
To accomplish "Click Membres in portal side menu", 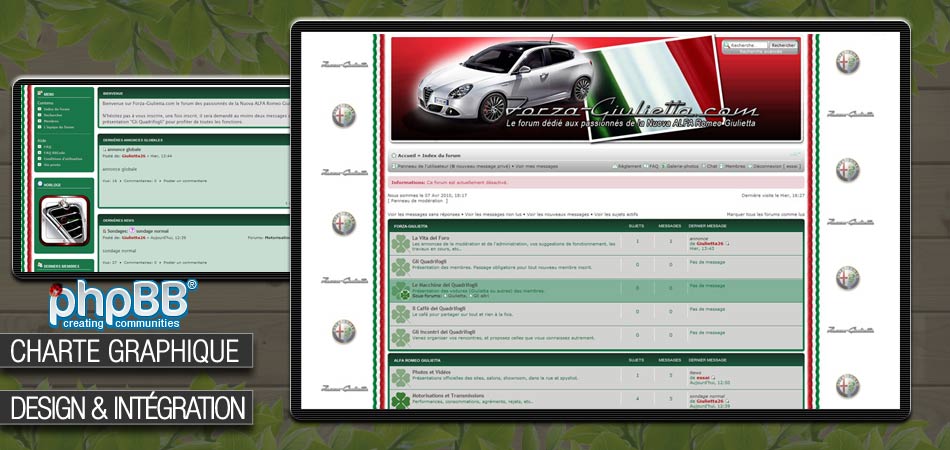I will (x=51, y=121).
